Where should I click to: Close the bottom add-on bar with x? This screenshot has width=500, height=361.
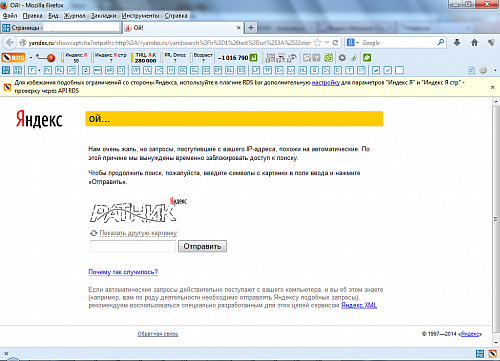coord(6,353)
